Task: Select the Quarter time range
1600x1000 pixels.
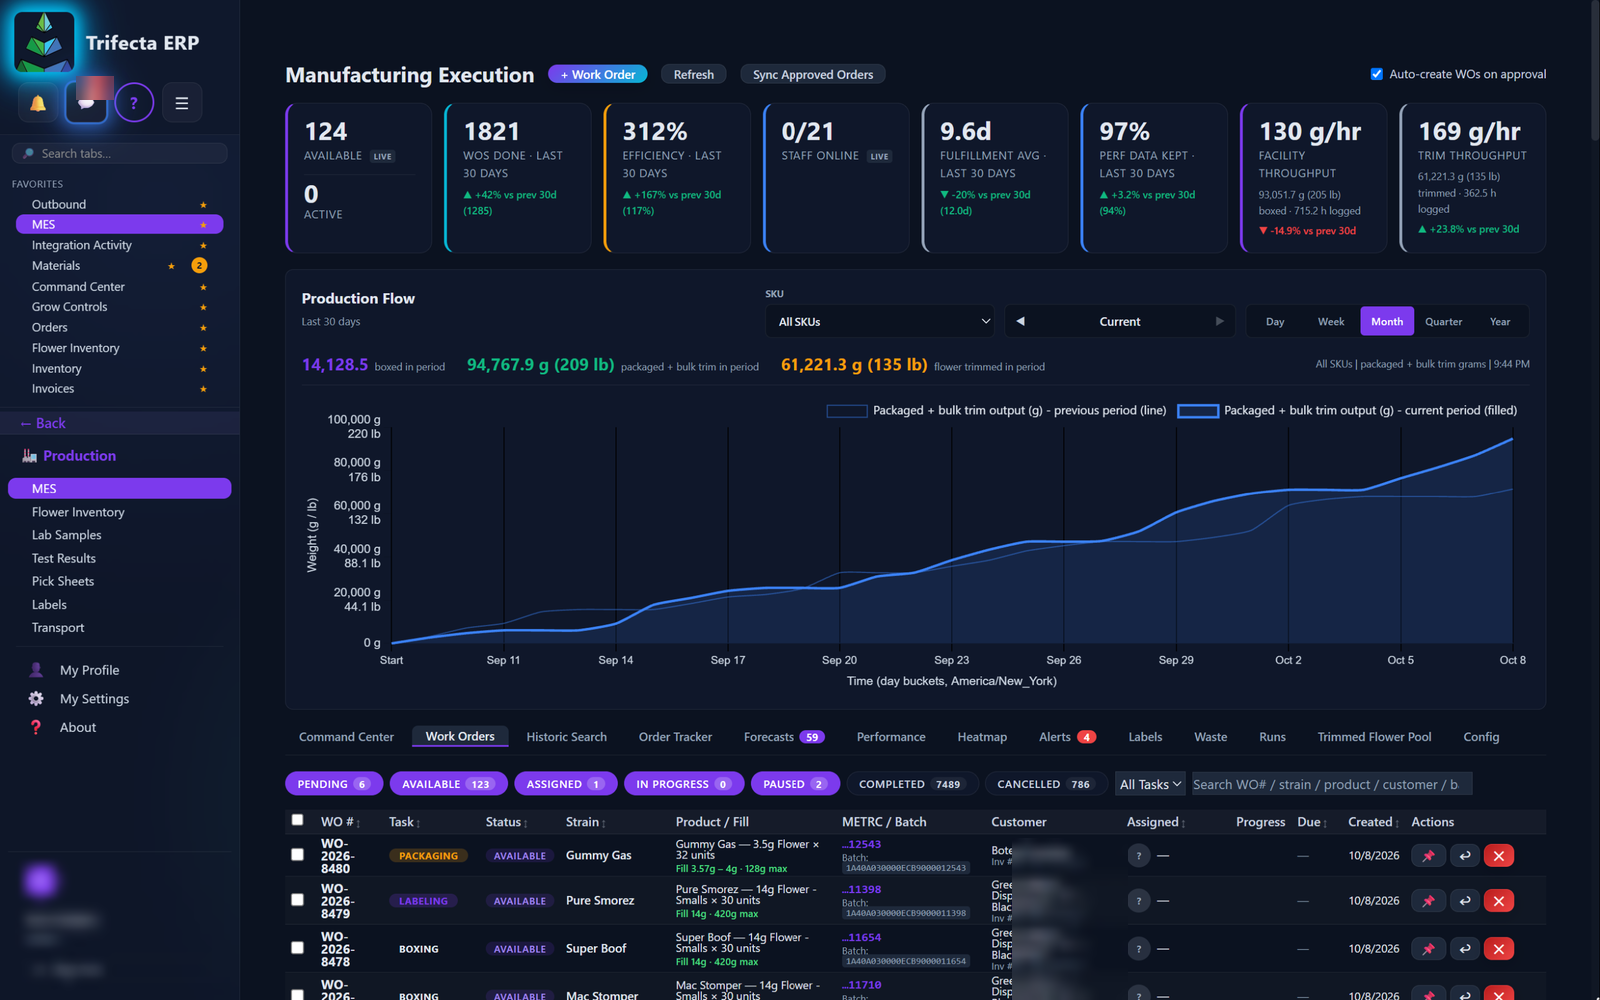Action: 1443,322
